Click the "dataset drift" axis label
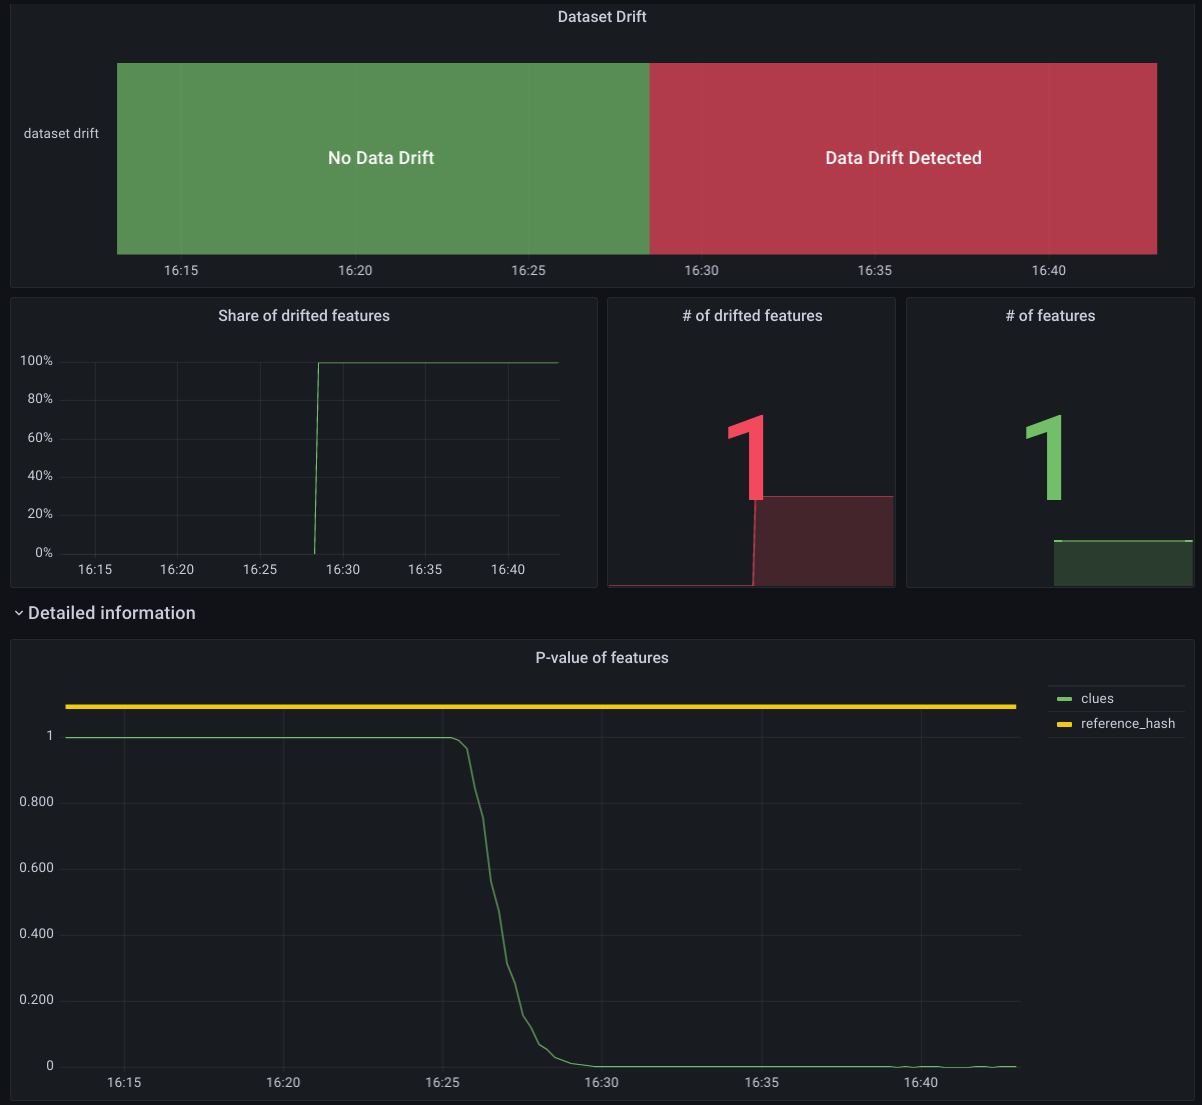This screenshot has width=1202, height=1105. click(61, 133)
